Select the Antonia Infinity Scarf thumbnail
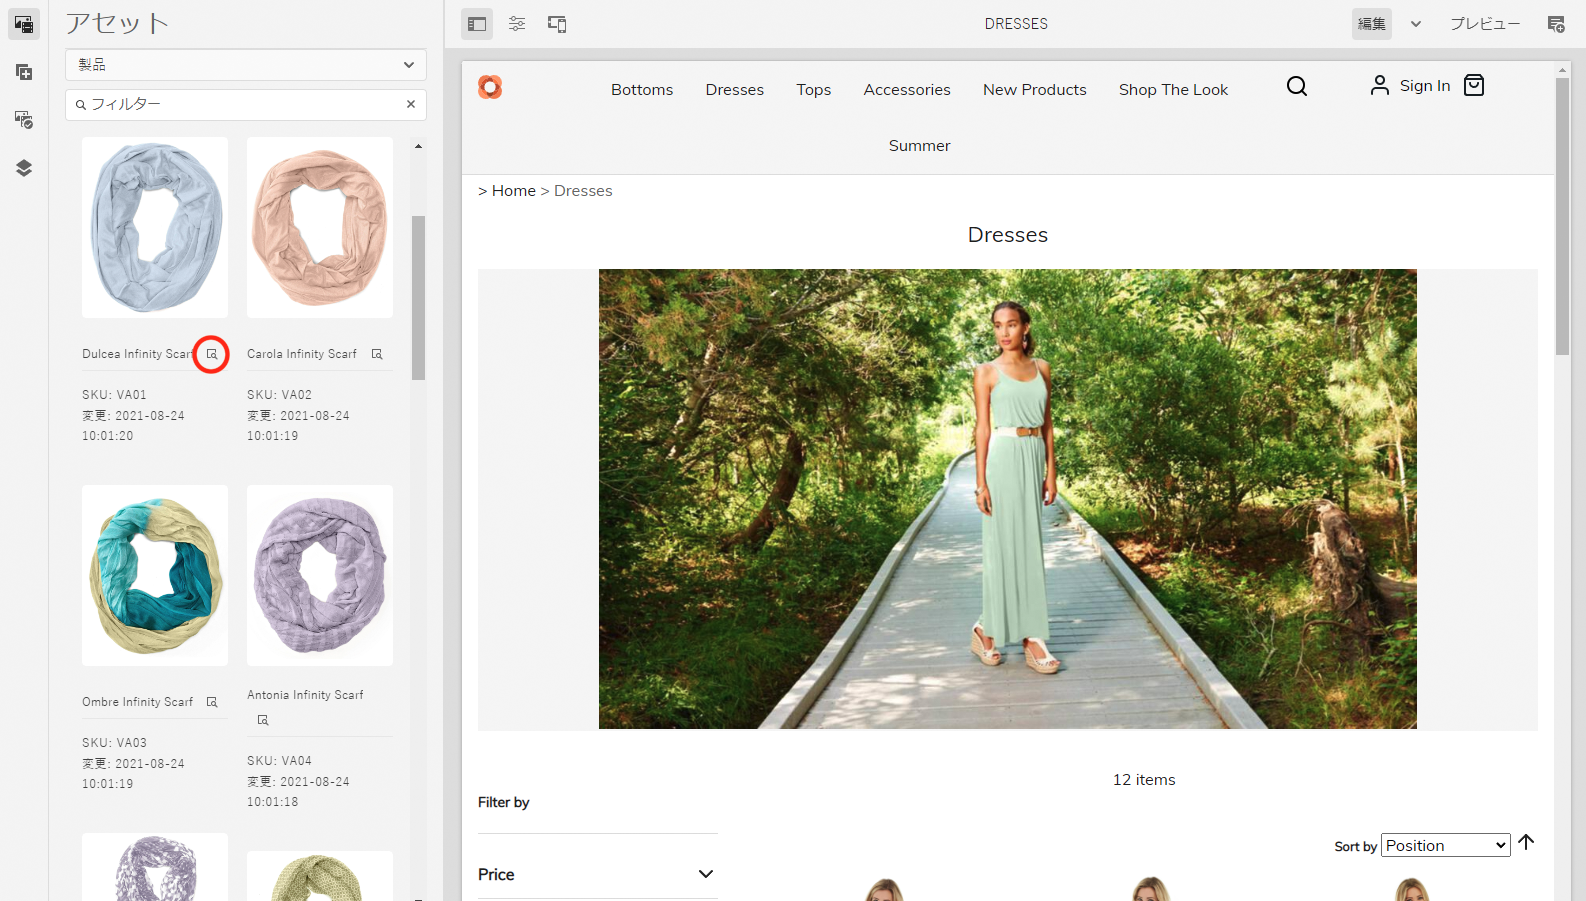The width and height of the screenshot is (1586, 901). click(320, 576)
